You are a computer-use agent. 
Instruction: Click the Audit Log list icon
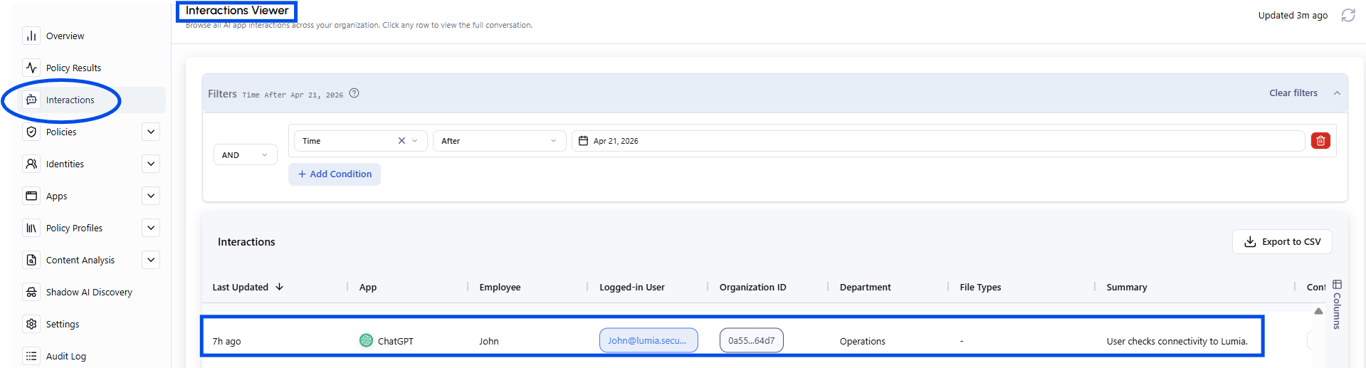coord(31,356)
